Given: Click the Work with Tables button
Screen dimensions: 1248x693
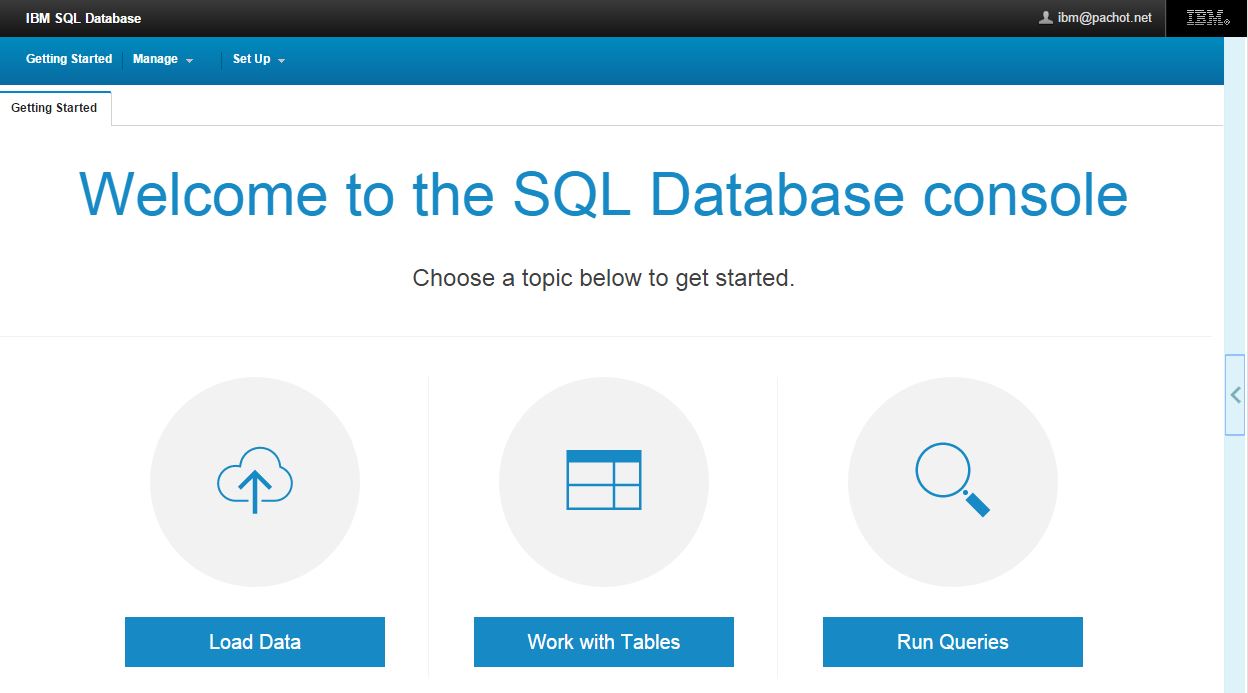Looking at the screenshot, I should (604, 642).
